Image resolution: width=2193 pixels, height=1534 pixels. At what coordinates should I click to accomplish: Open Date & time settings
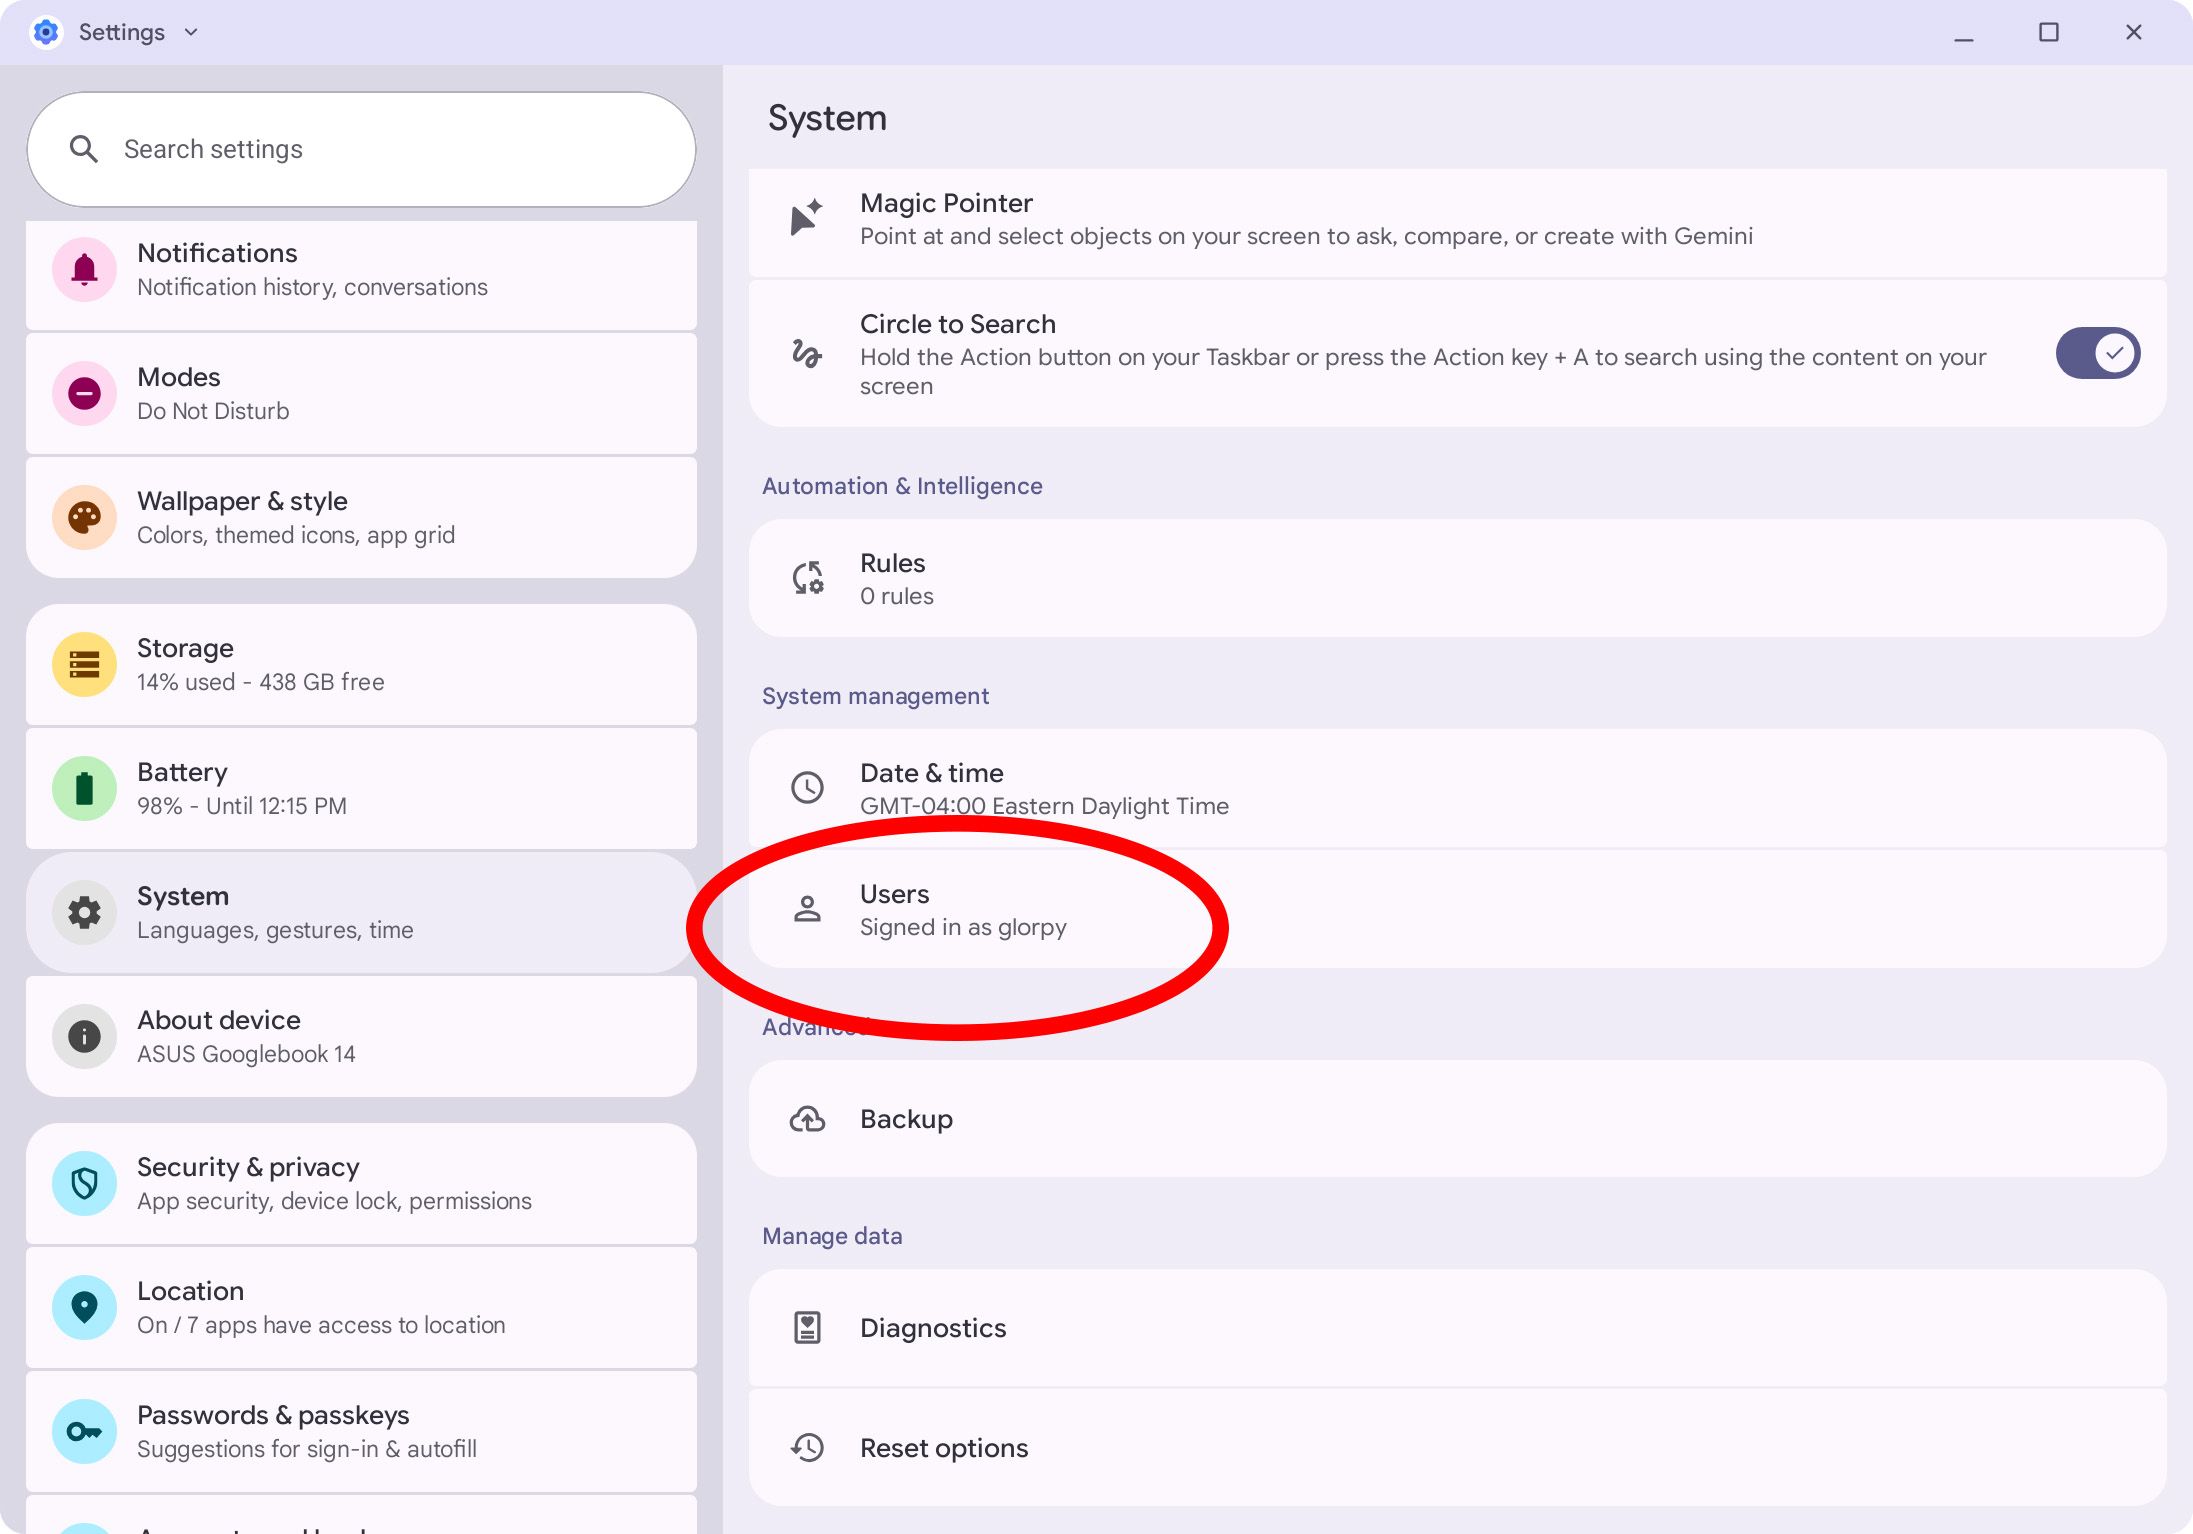tap(1457, 788)
